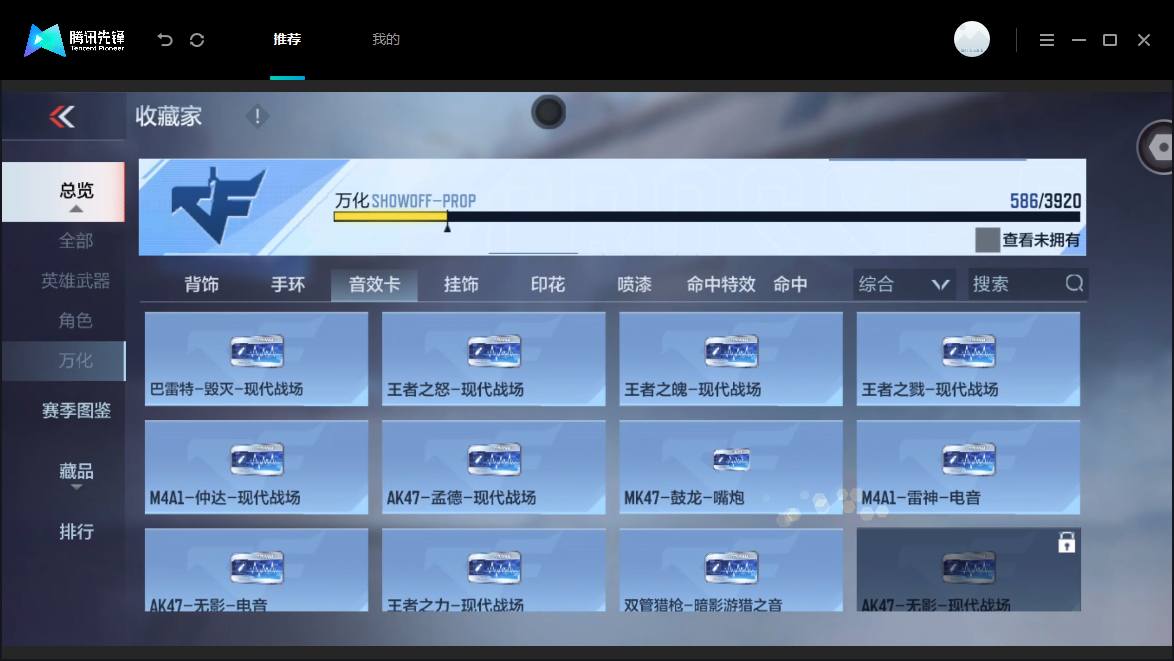Select the 音效卡 category tab
The image size is (1174, 661).
point(374,284)
